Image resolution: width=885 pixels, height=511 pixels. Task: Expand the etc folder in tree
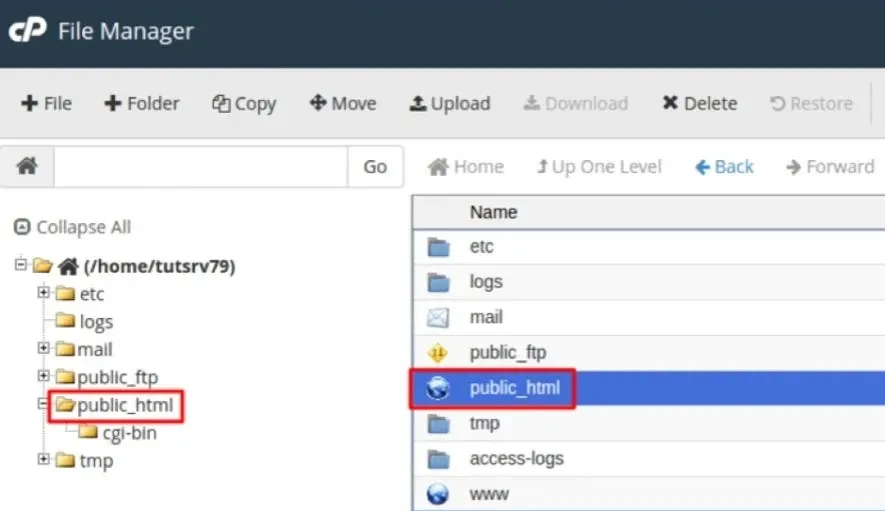click(43, 293)
